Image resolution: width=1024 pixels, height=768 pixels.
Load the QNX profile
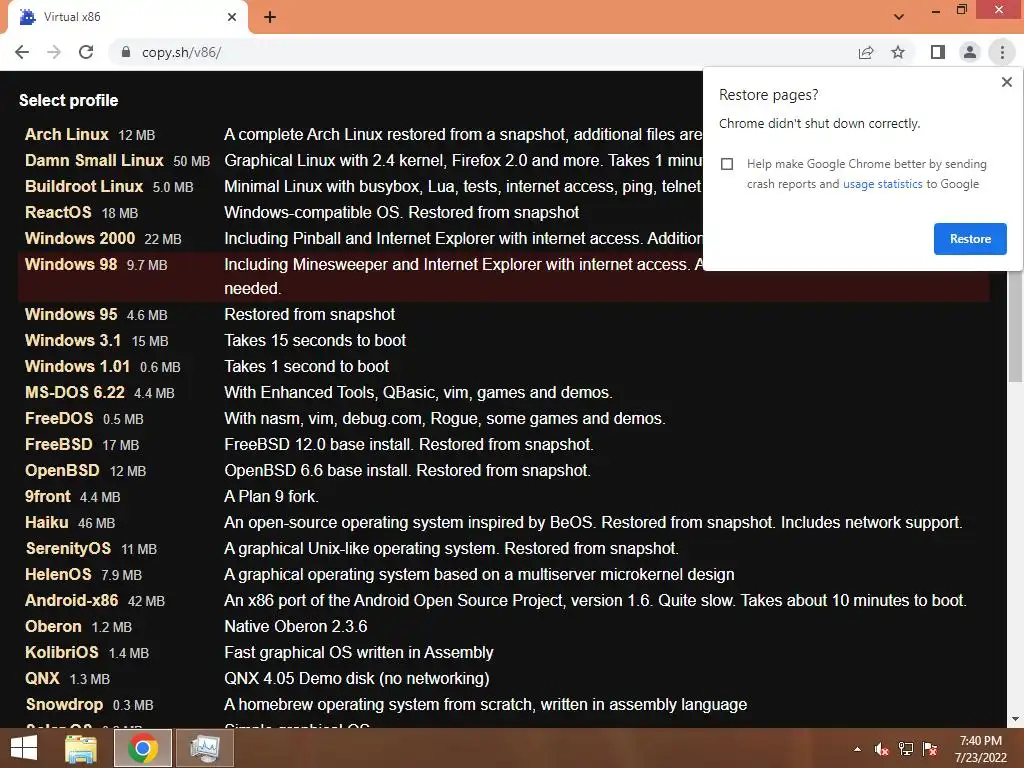tap(42, 679)
